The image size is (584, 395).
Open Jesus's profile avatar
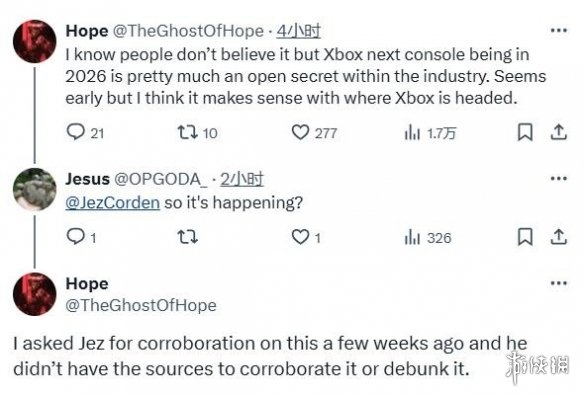[35, 189]
